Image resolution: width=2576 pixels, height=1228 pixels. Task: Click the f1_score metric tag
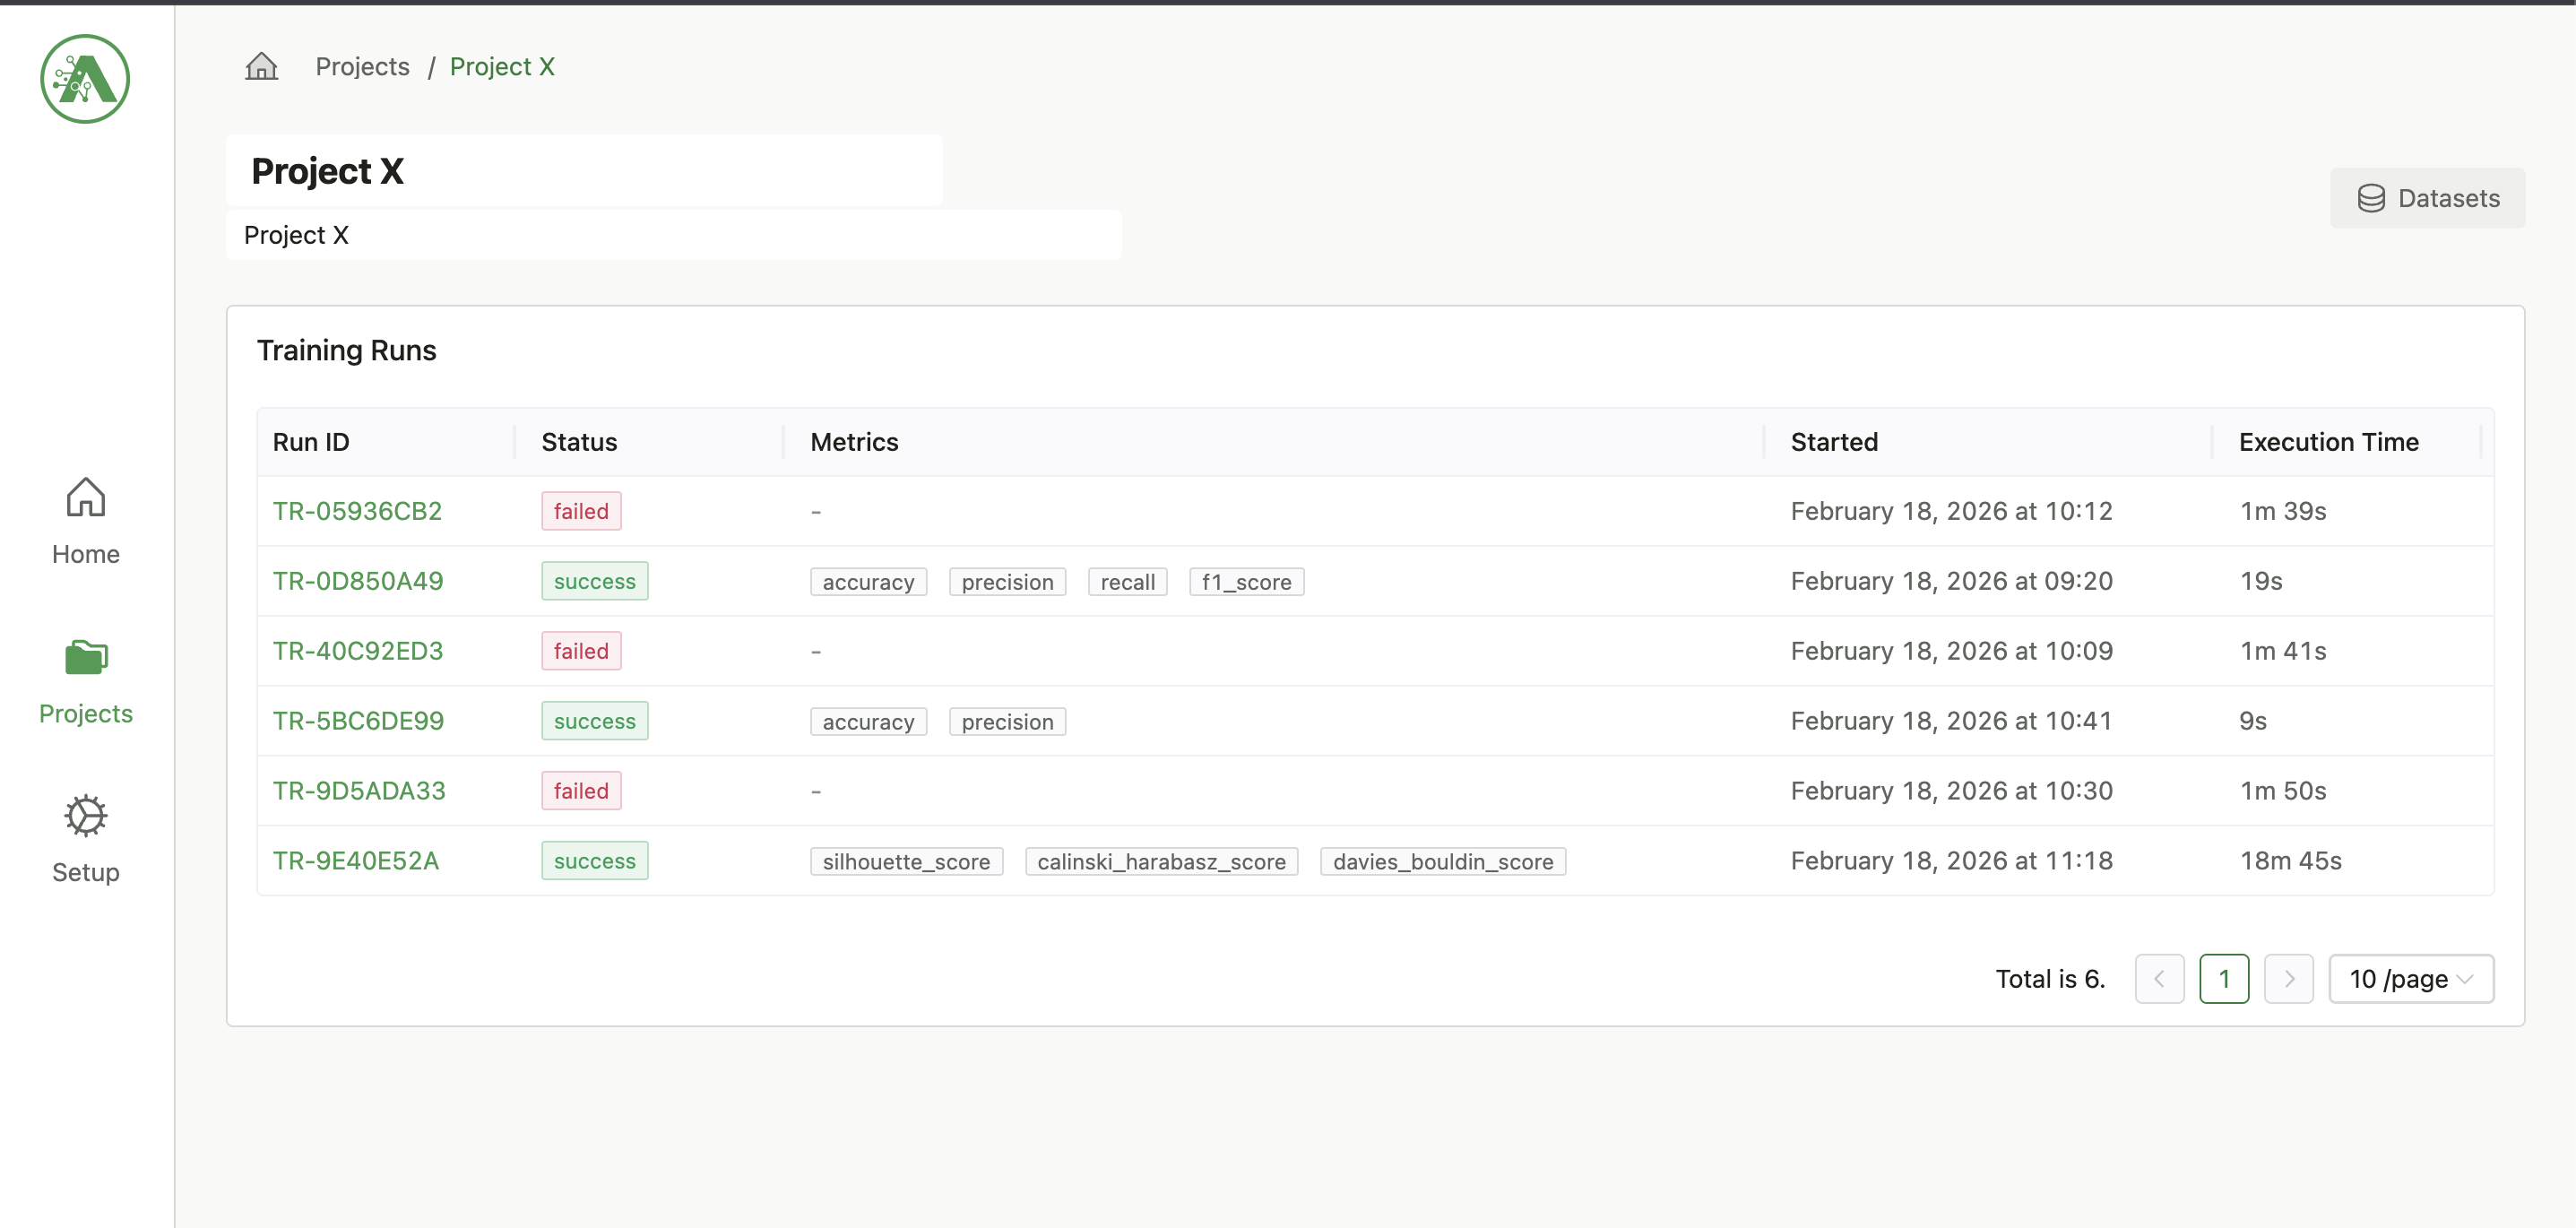click(x=1246, y=582)
